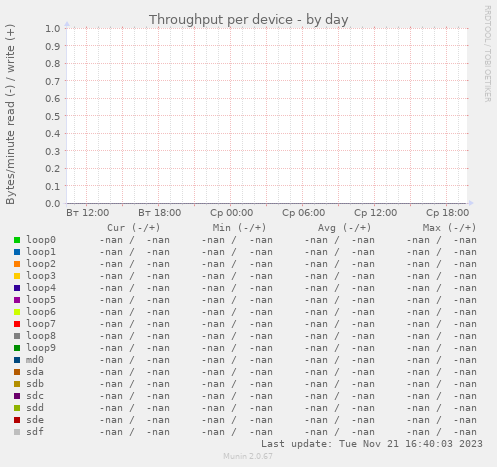Click the 0.5 y-axis value
Image resolution: width=497 pixels, height=467 pixels.
point(53,116)
